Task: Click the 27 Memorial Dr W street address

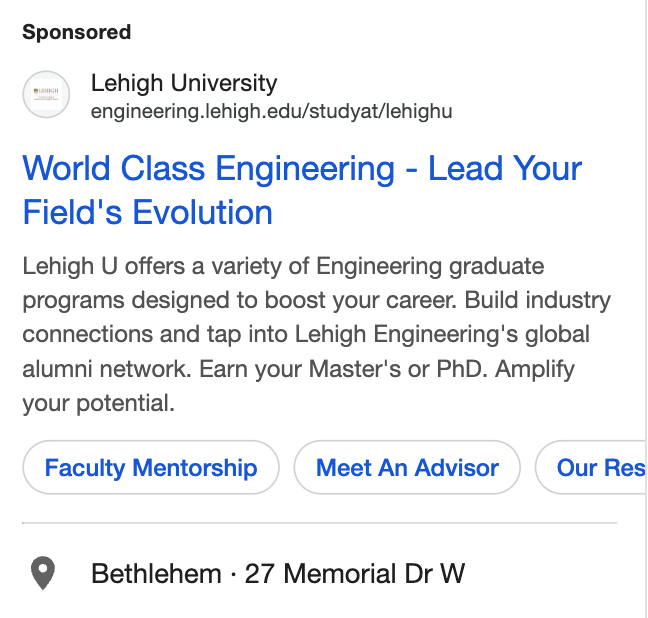Action: click(355, 574)
